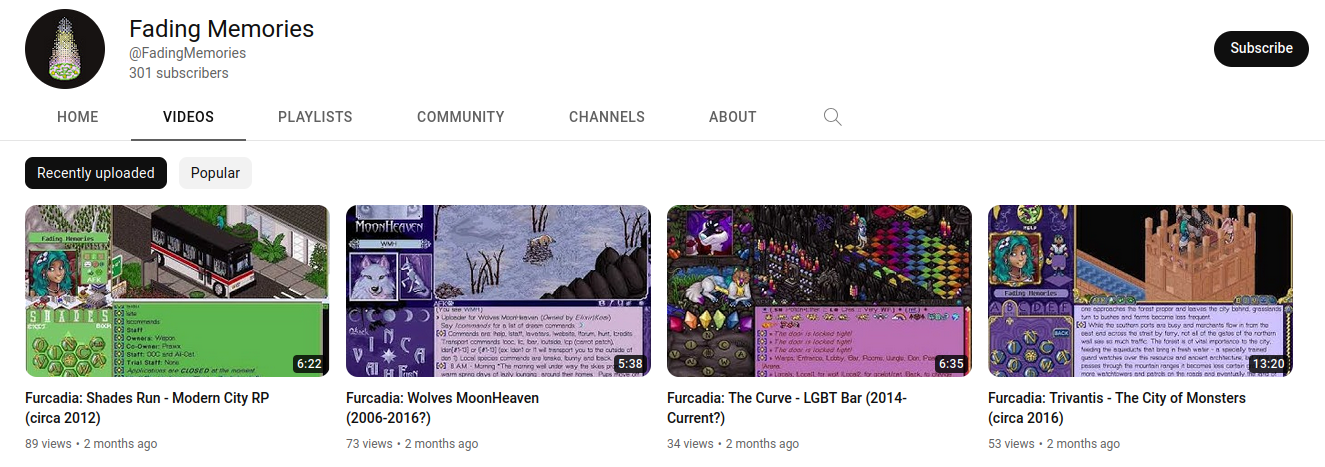This screenshot has width=1325, height=467.
Task: Sort videos by Popular chip
Action: (x=215, y=173)
